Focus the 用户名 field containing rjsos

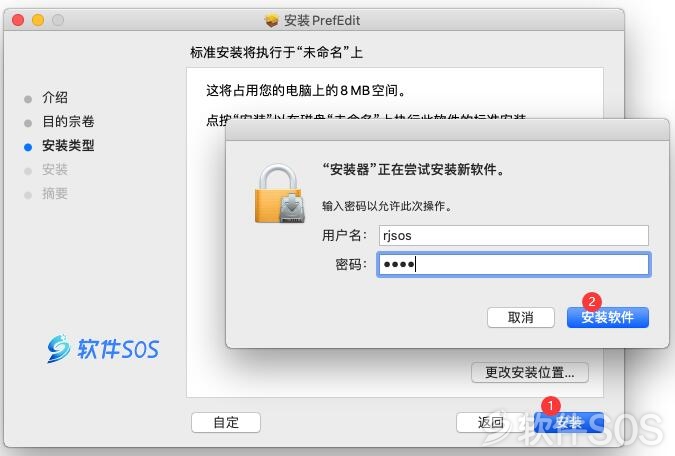(514, 236)
